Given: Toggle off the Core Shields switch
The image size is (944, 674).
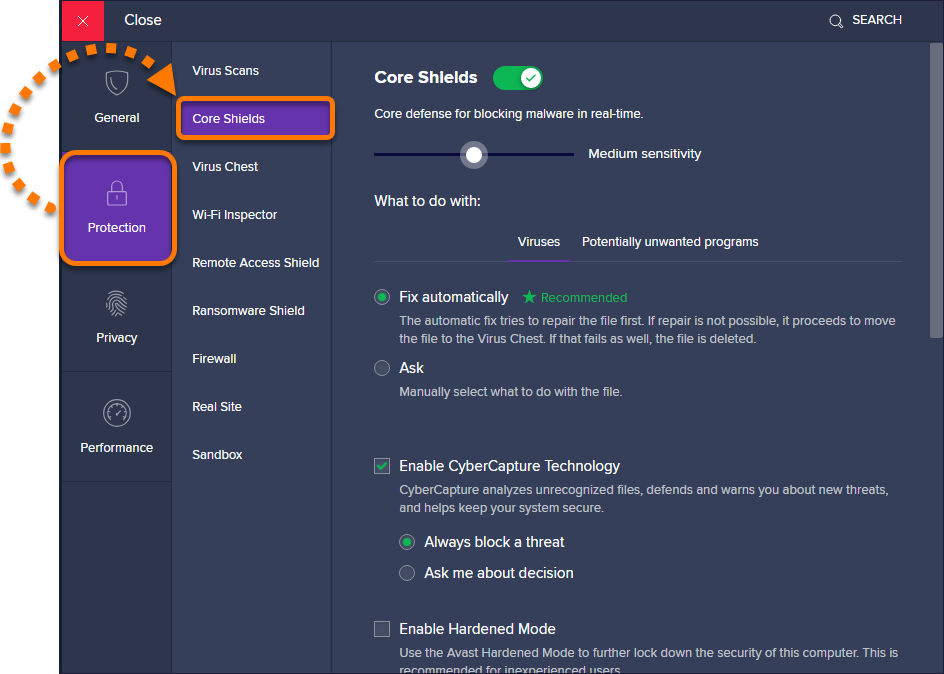Looking at the screenshot, I should (x=517, y=77).
